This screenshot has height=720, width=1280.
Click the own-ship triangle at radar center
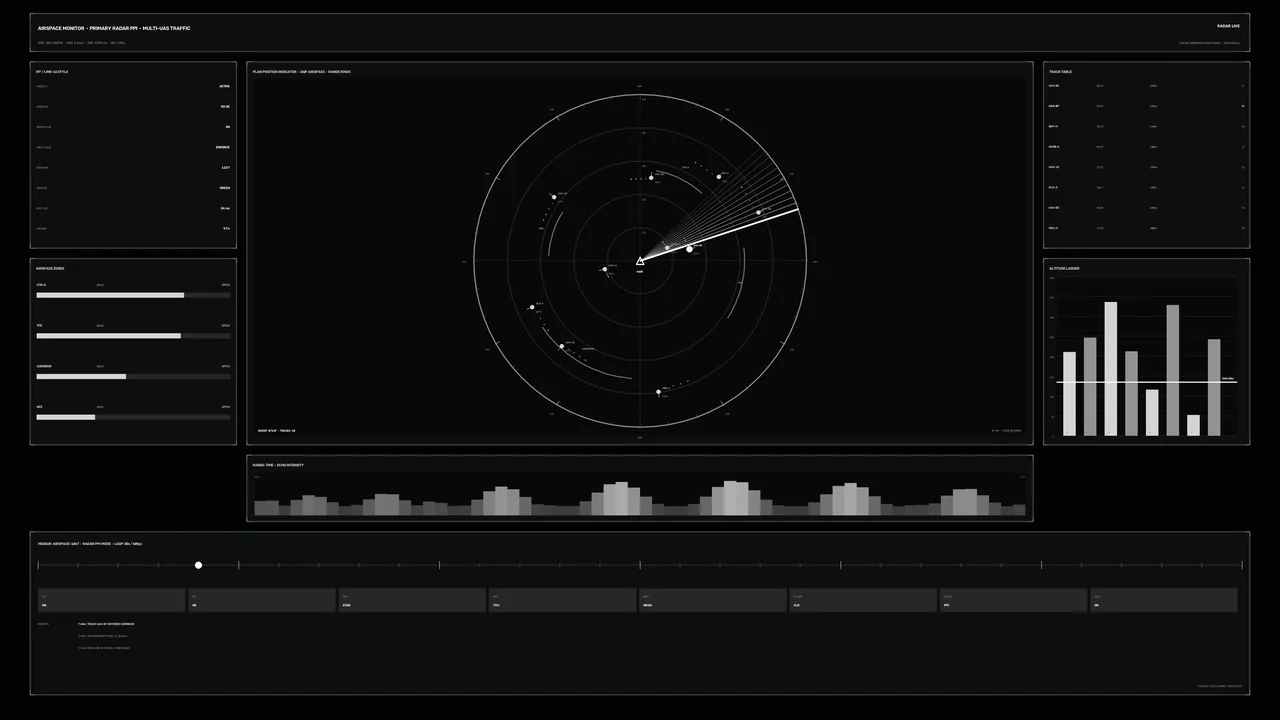(x=640, y=261)
